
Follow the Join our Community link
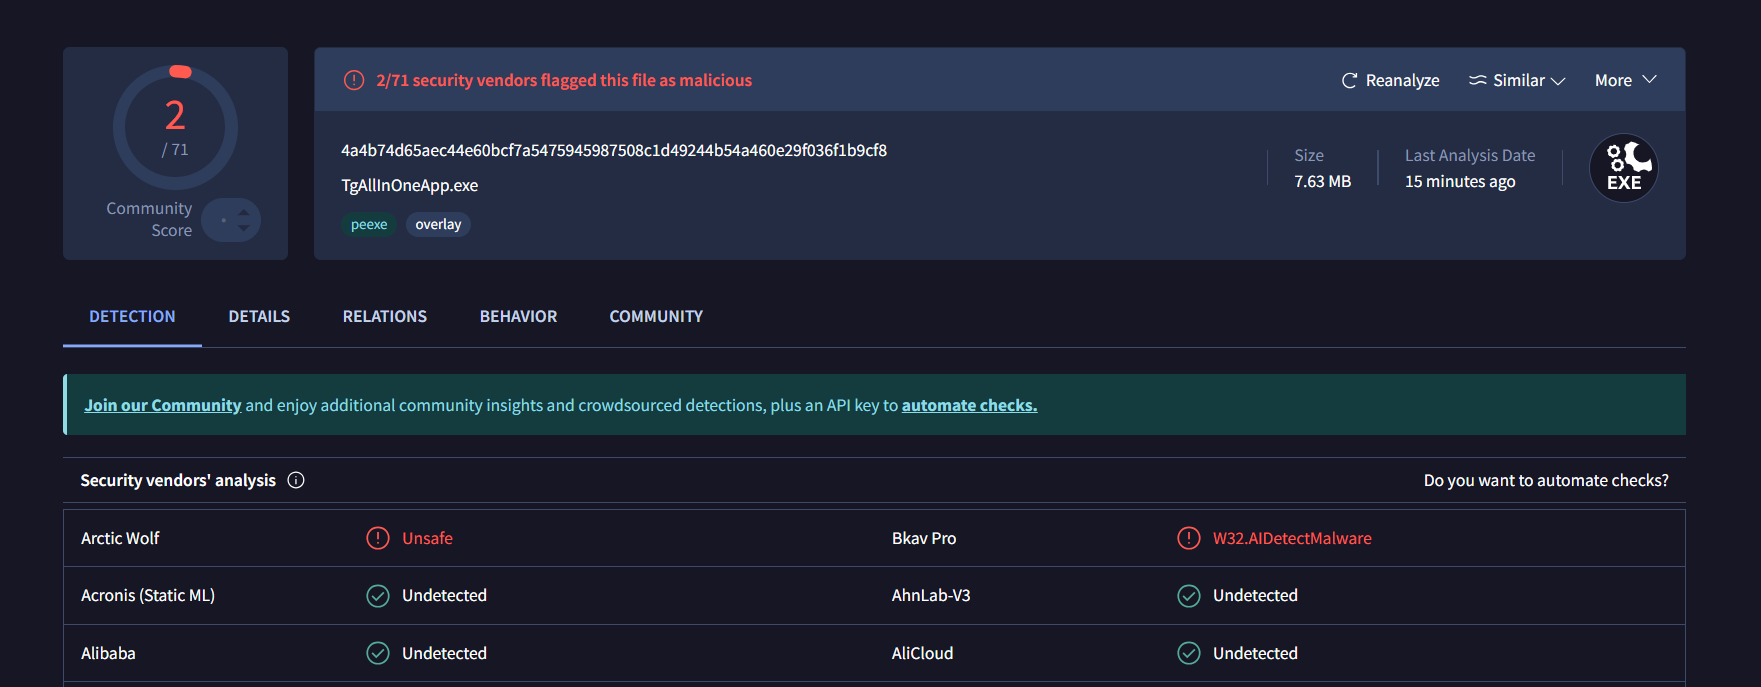tap(162, 405)
